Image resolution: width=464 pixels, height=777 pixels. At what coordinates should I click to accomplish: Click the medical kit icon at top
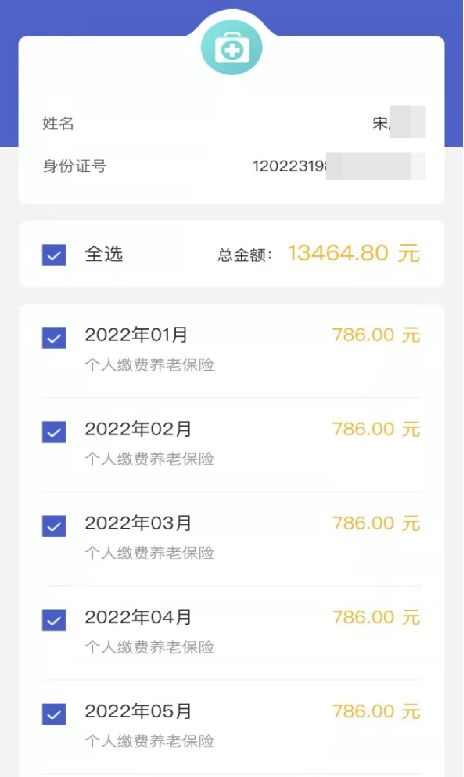[x=232, y=48]
